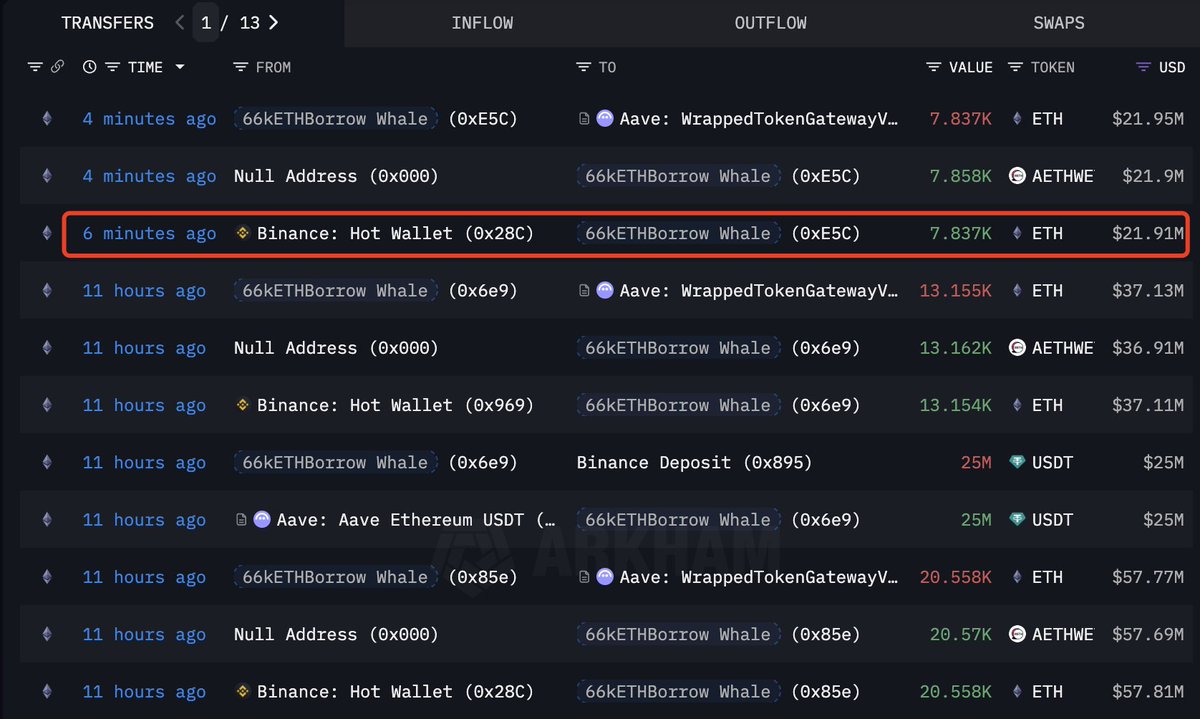Open the FROM column filter icon
Viewport: 1200px width, 719px height.
click(240, 67)
